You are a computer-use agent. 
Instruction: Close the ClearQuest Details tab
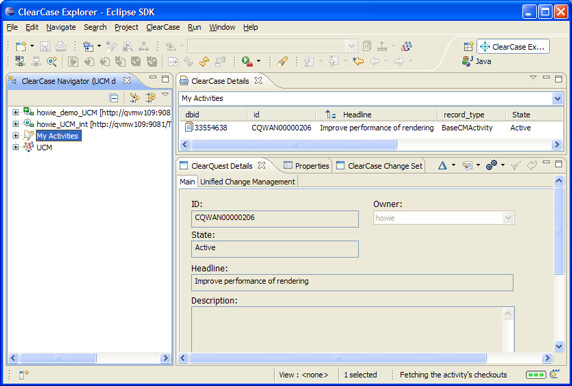pos(262,165)
